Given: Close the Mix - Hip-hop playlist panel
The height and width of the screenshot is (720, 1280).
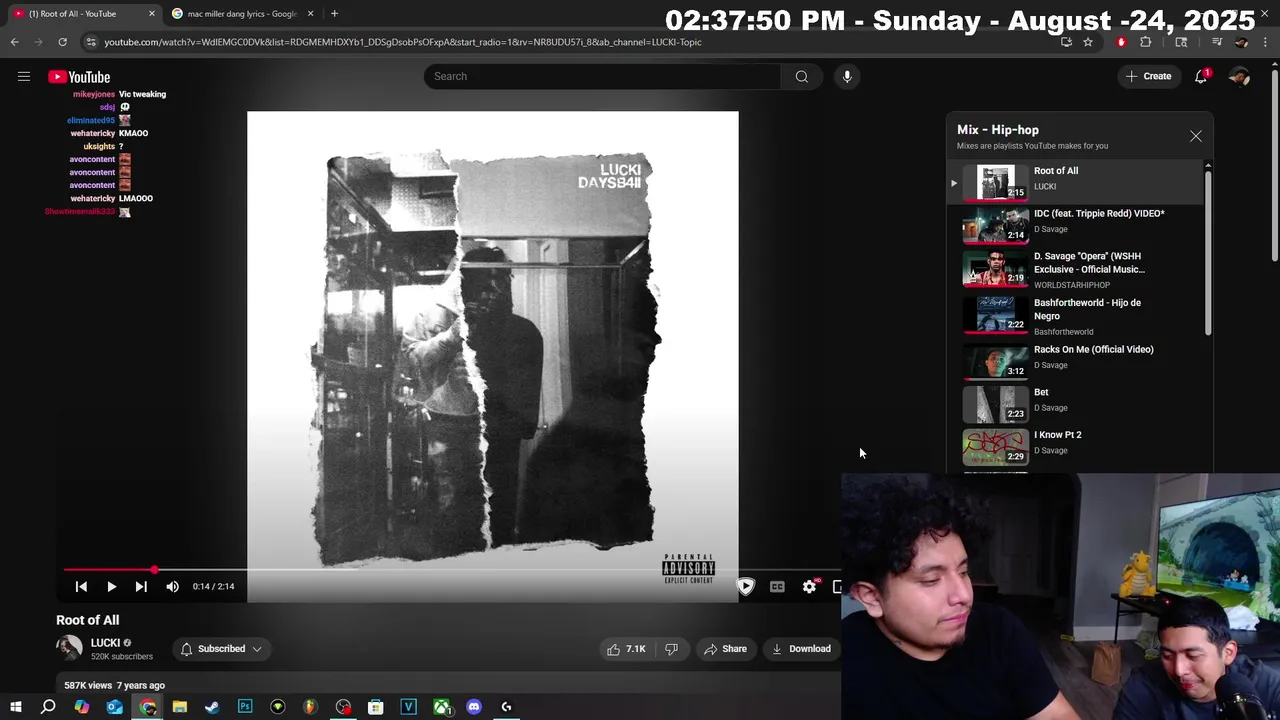Looking at the screenshot, I should click(1195, 136).
